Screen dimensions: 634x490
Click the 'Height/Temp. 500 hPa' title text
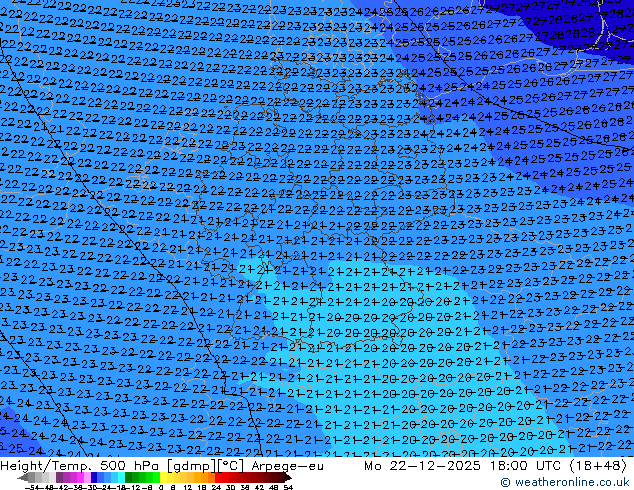coord(81,466)
